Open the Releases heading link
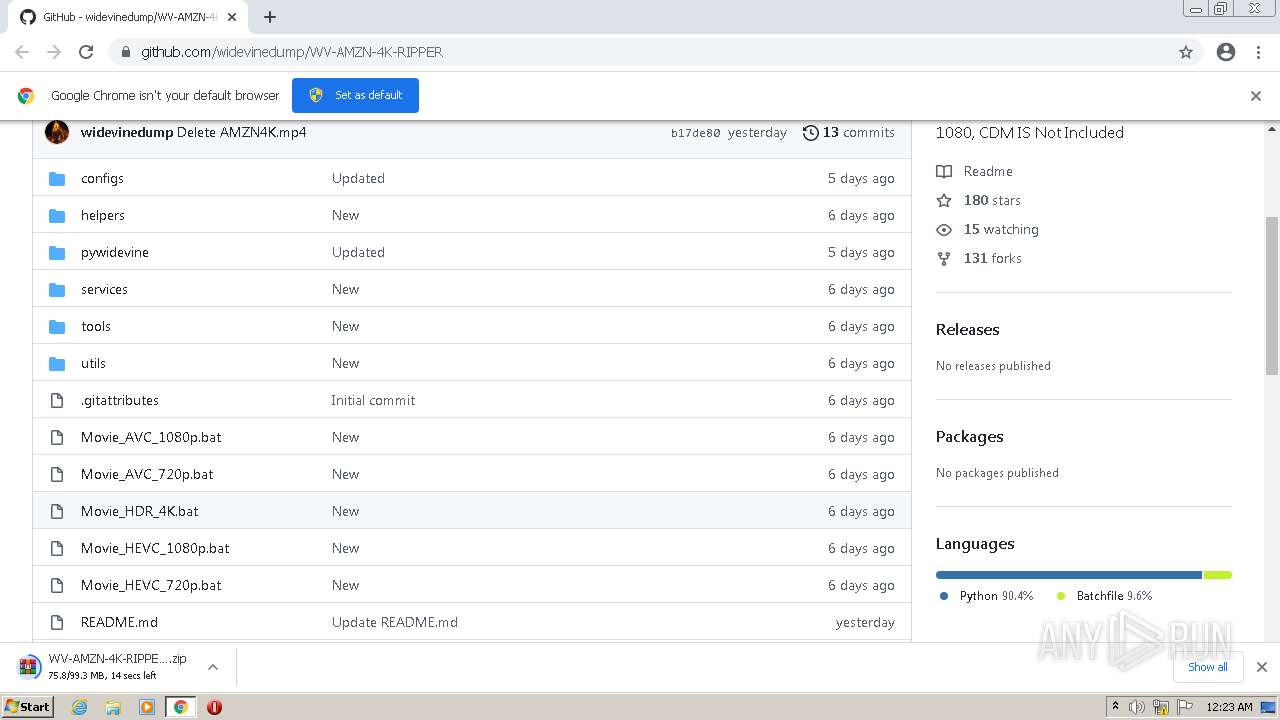 click(x=967, y=330)
